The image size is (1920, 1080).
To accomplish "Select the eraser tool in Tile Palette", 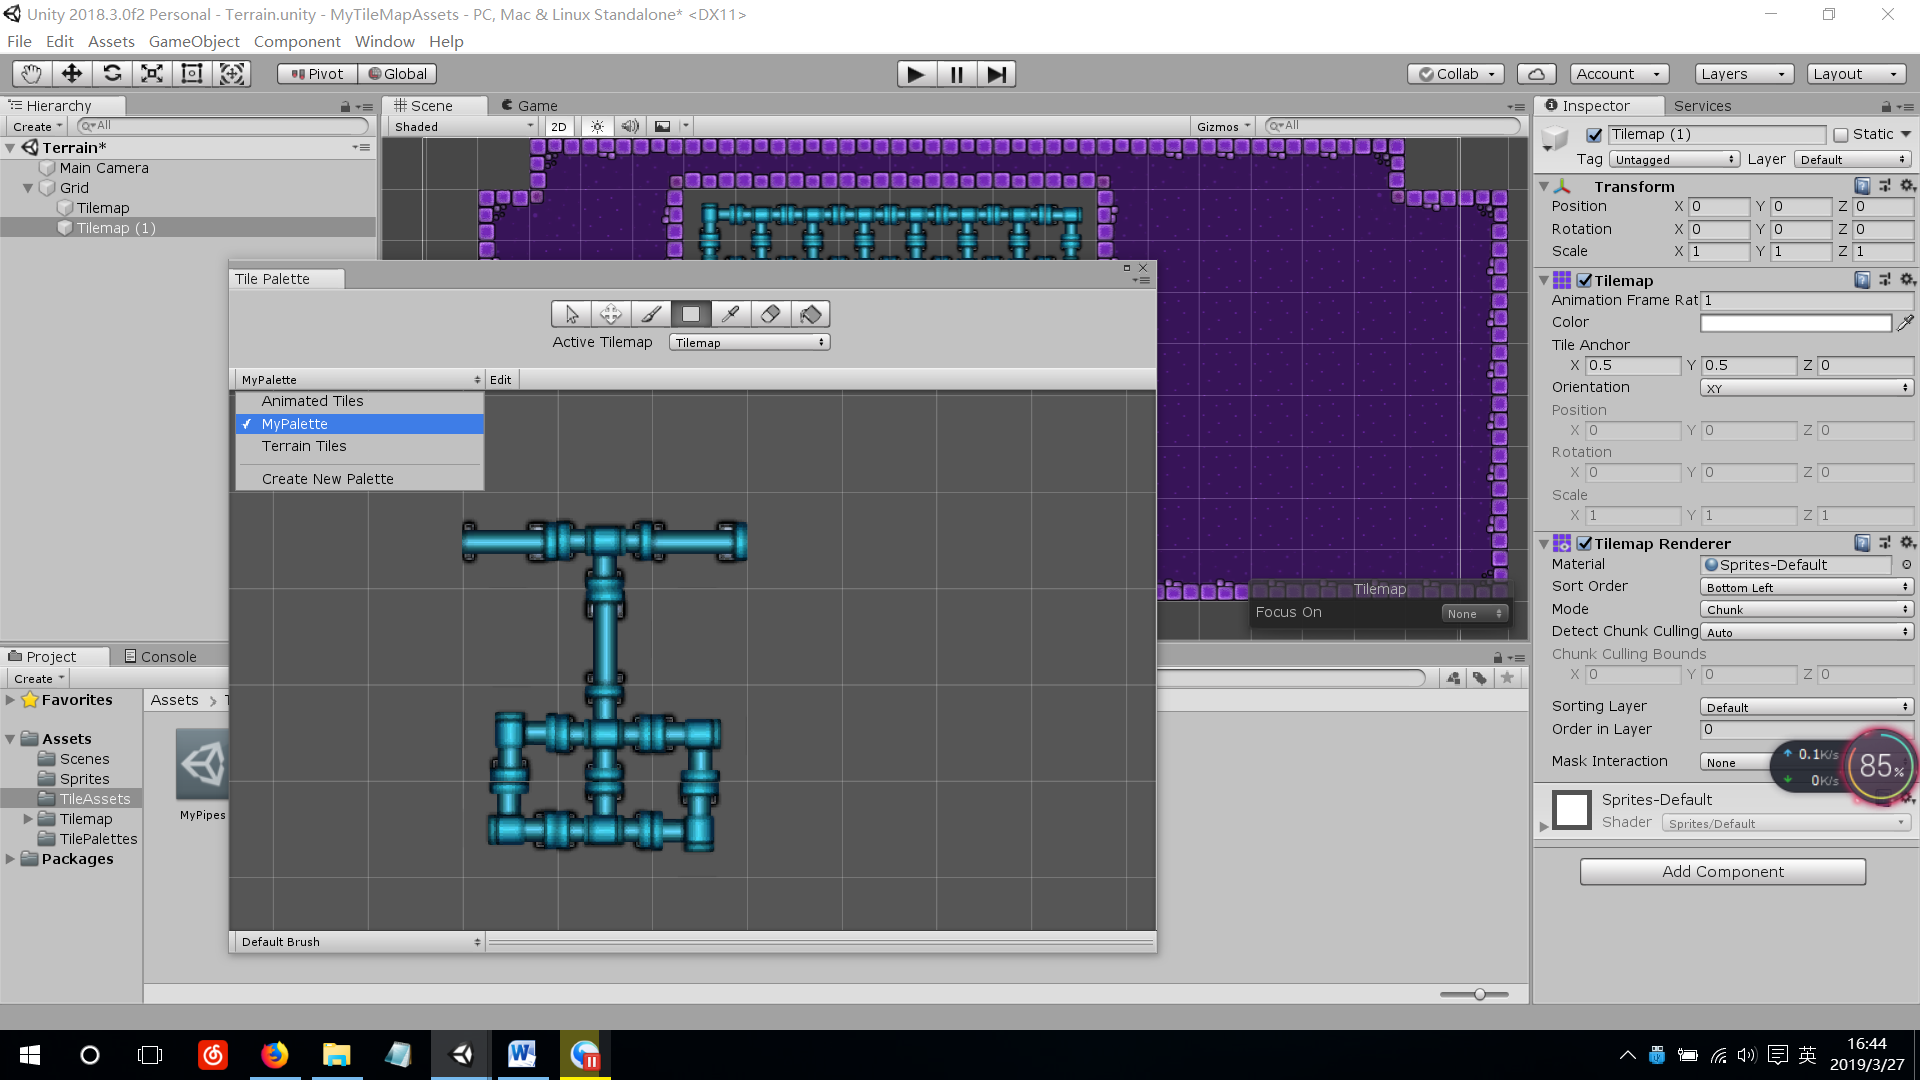I will click(770, 314).
